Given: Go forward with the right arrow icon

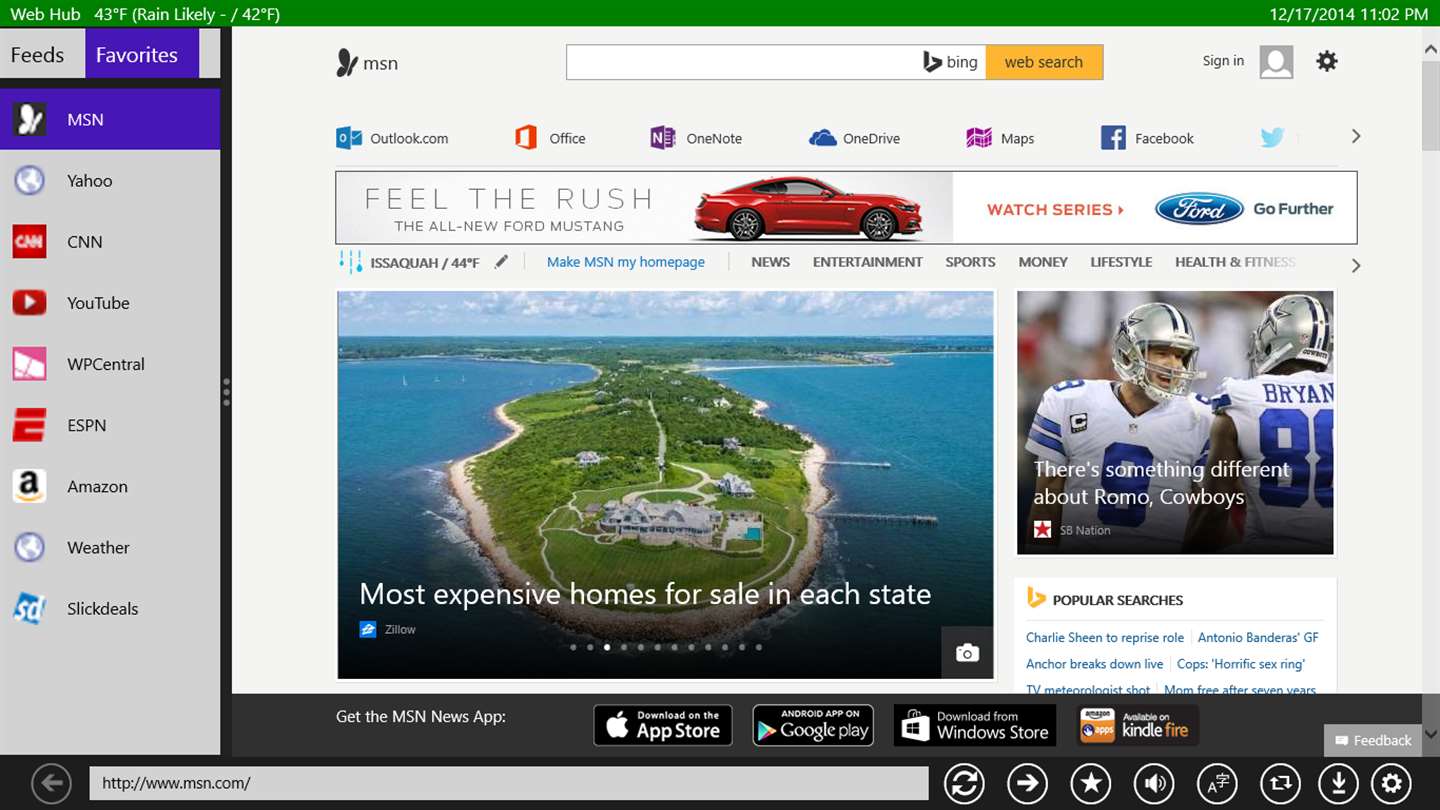Looking at the screenshot, I should pos(1028,783).
